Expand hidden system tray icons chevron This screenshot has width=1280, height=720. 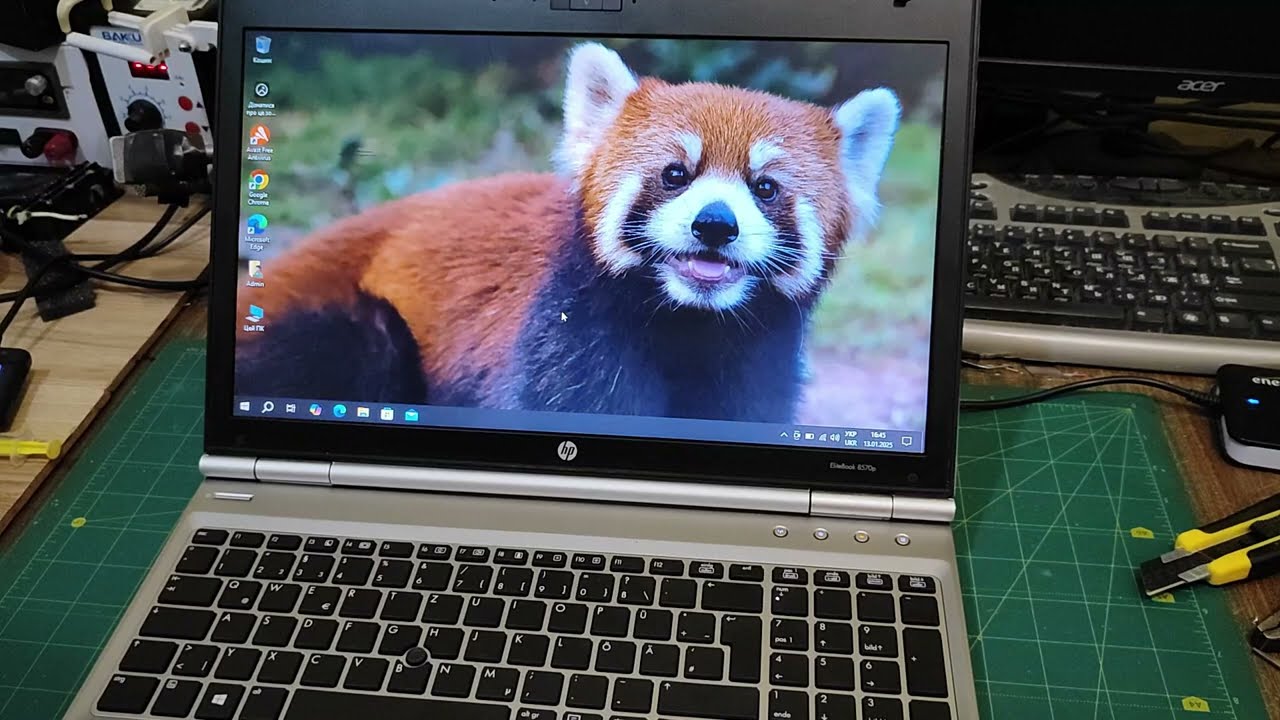784,435
